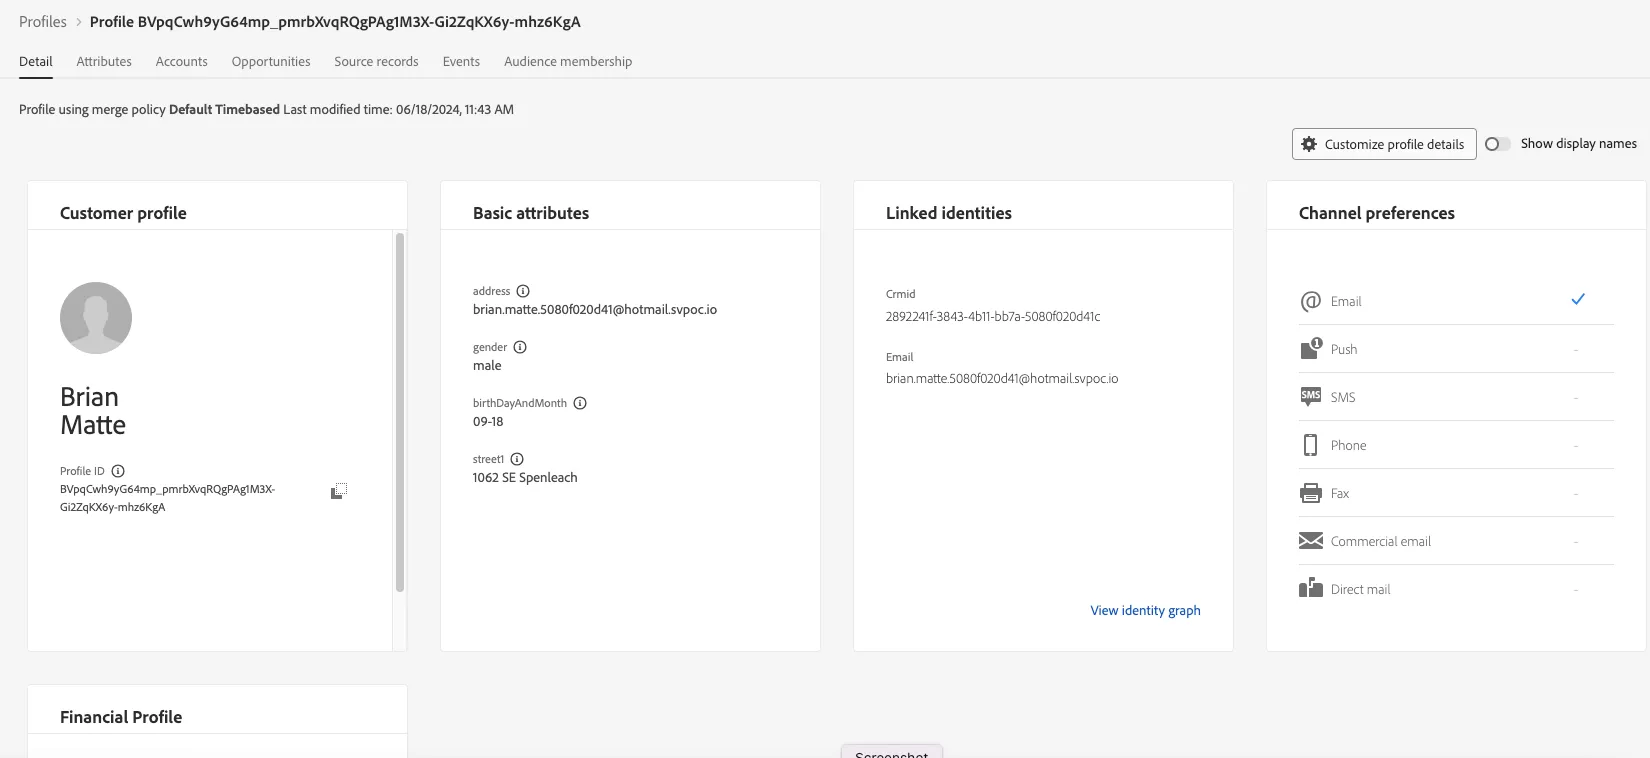Screen dimensions: 1650x758
Task: Select the Detail tab
Action: point(36,61)
